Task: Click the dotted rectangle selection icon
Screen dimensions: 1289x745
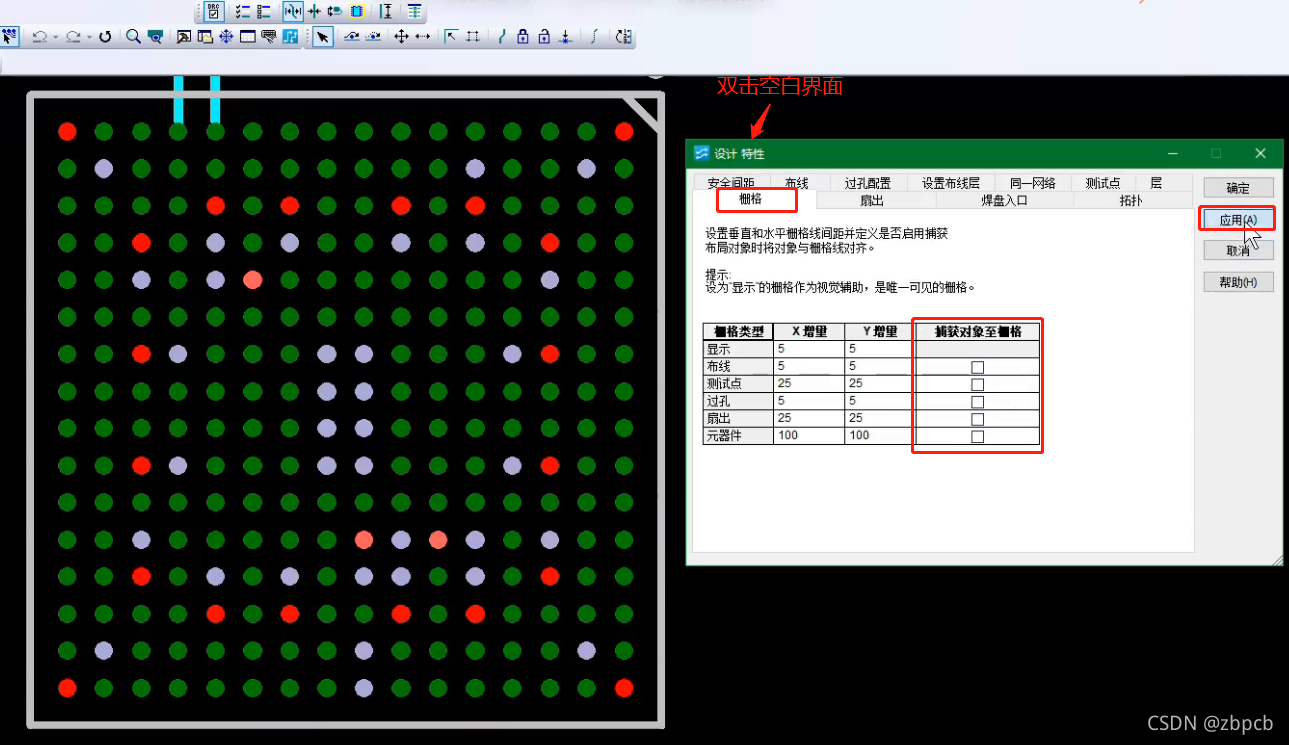Action: (473, 37)
